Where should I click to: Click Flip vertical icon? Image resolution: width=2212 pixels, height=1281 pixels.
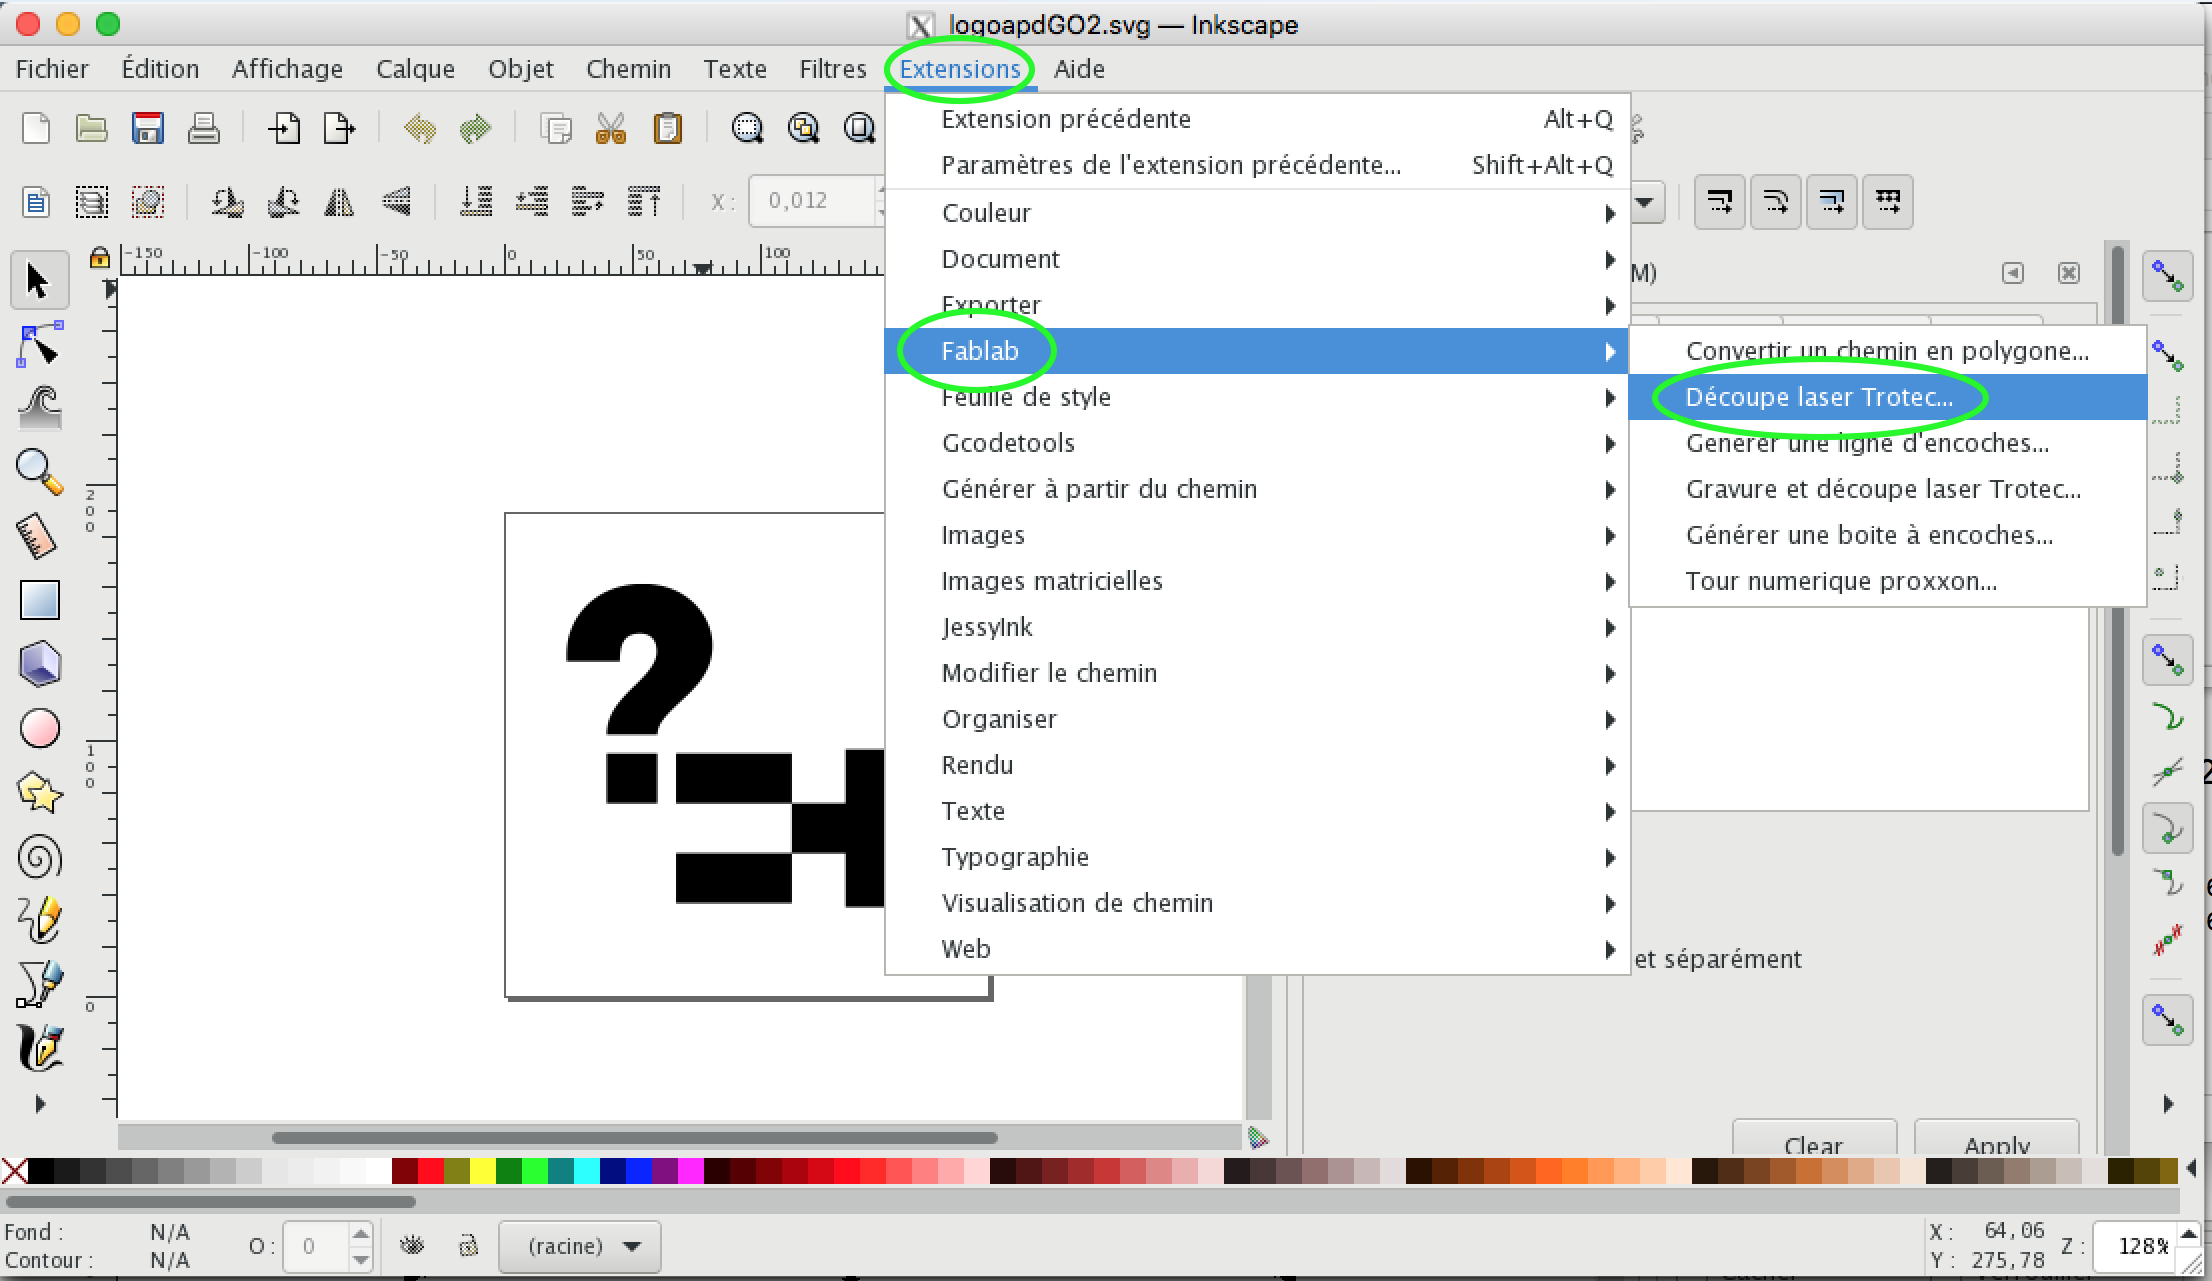396,202
